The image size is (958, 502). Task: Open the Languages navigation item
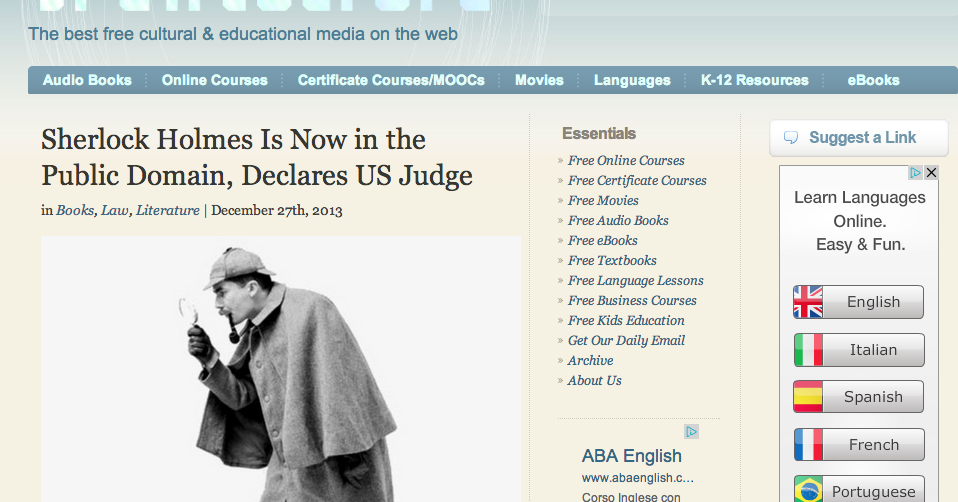632,80
